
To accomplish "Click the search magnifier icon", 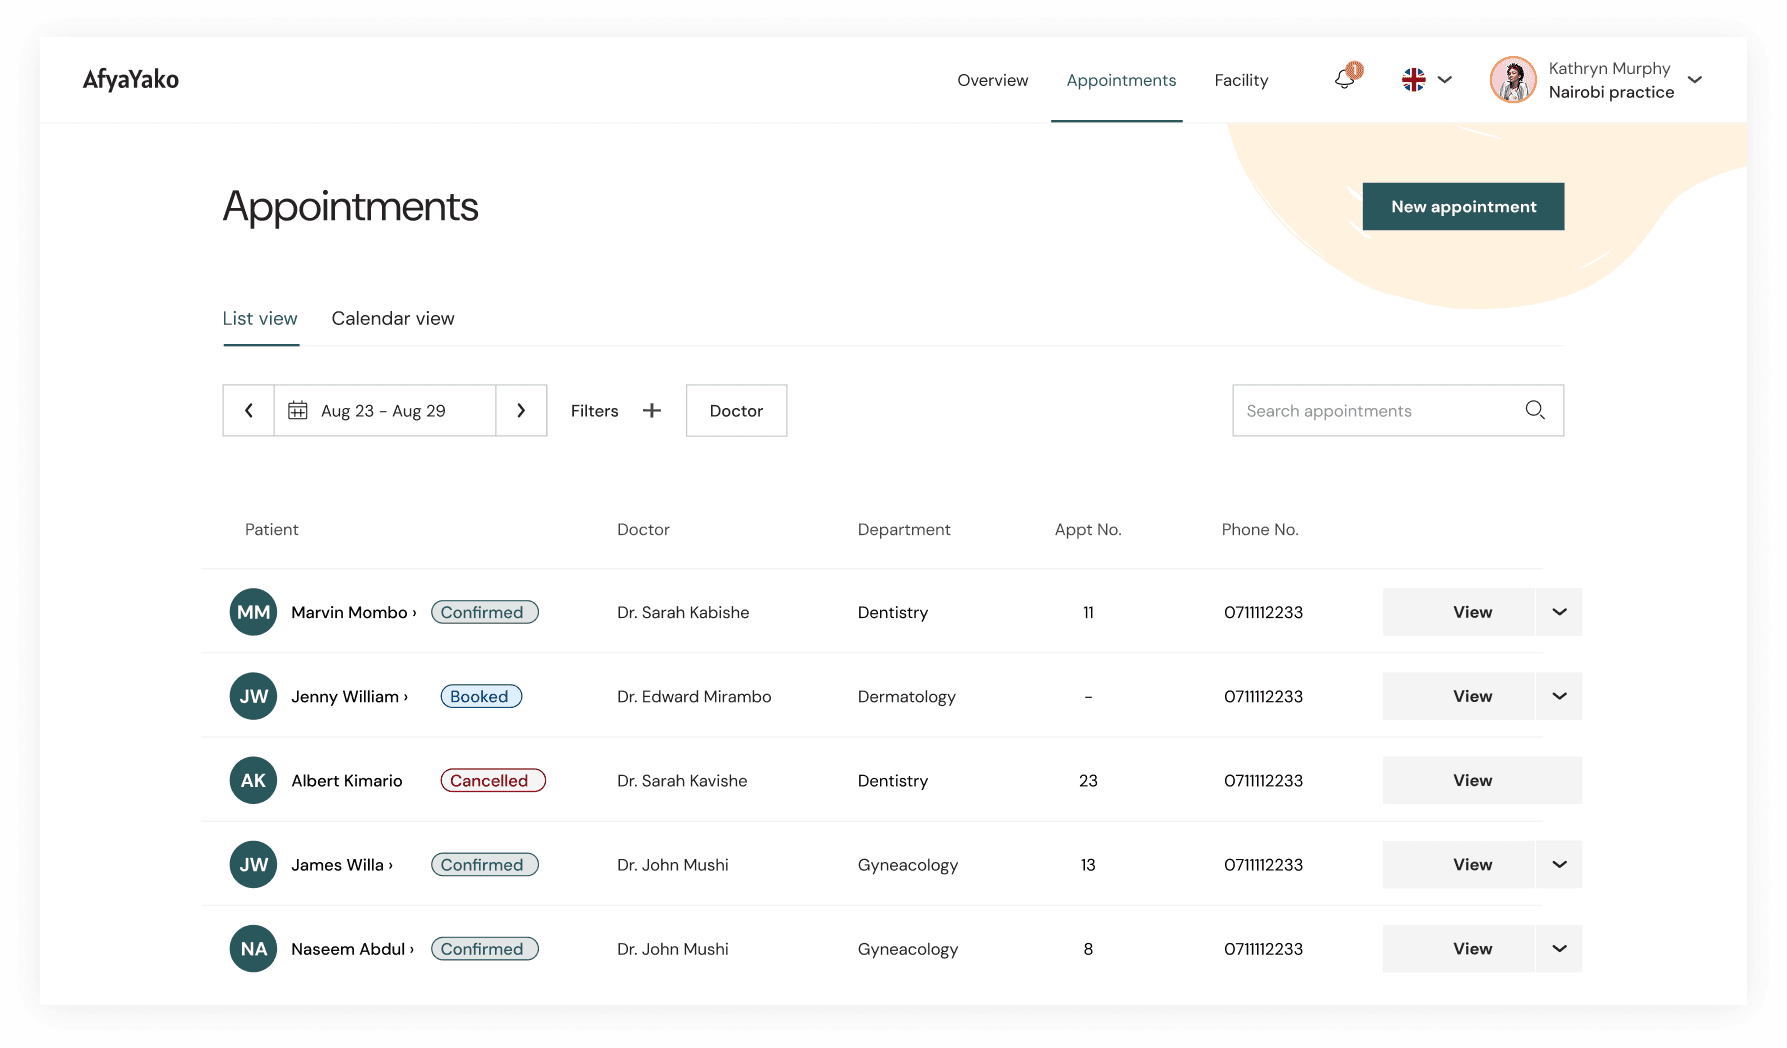I will pos(1535,410).
